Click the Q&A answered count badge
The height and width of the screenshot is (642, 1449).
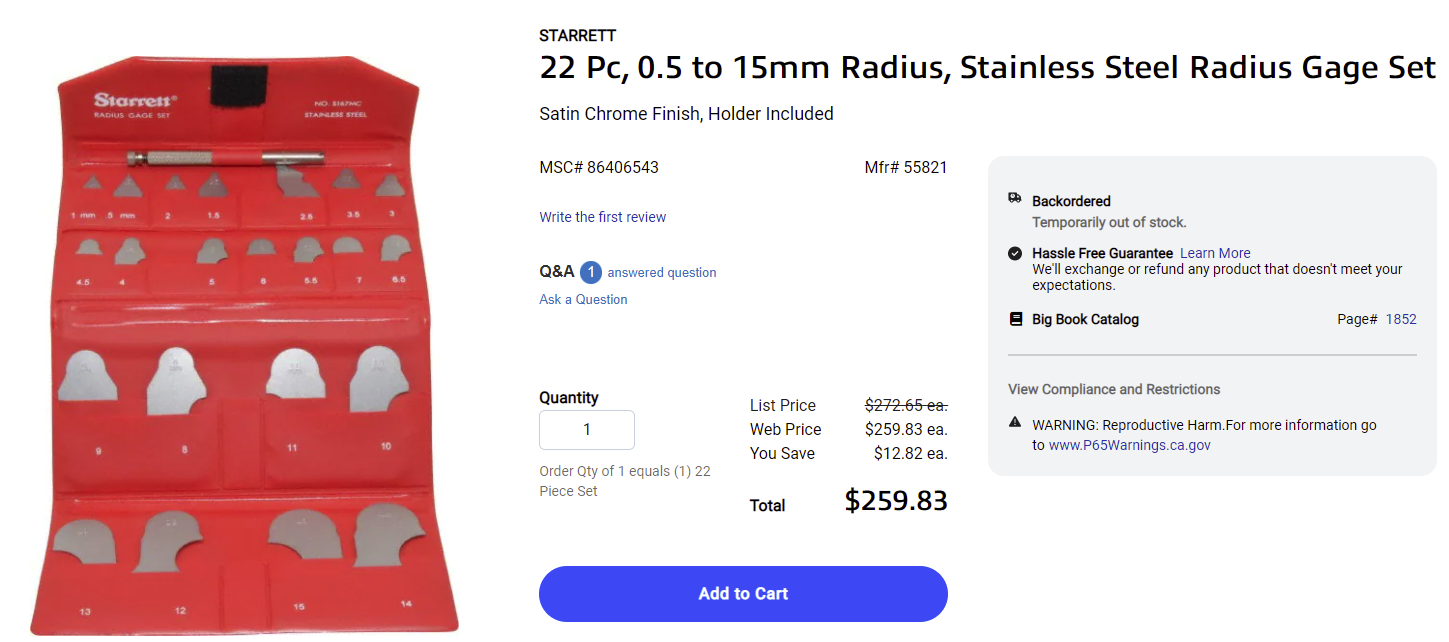tap(591, 272)
